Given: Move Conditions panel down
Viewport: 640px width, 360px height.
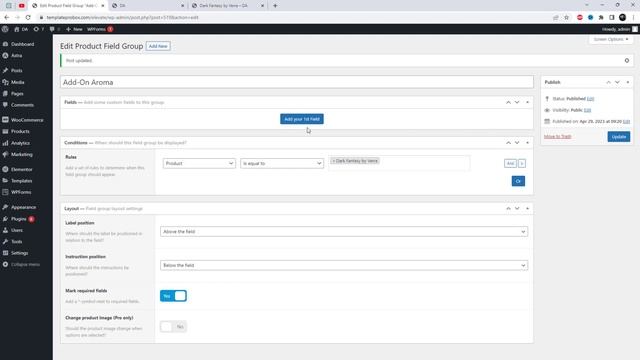Looking at the screenshot, I should [x=517, y=143].
